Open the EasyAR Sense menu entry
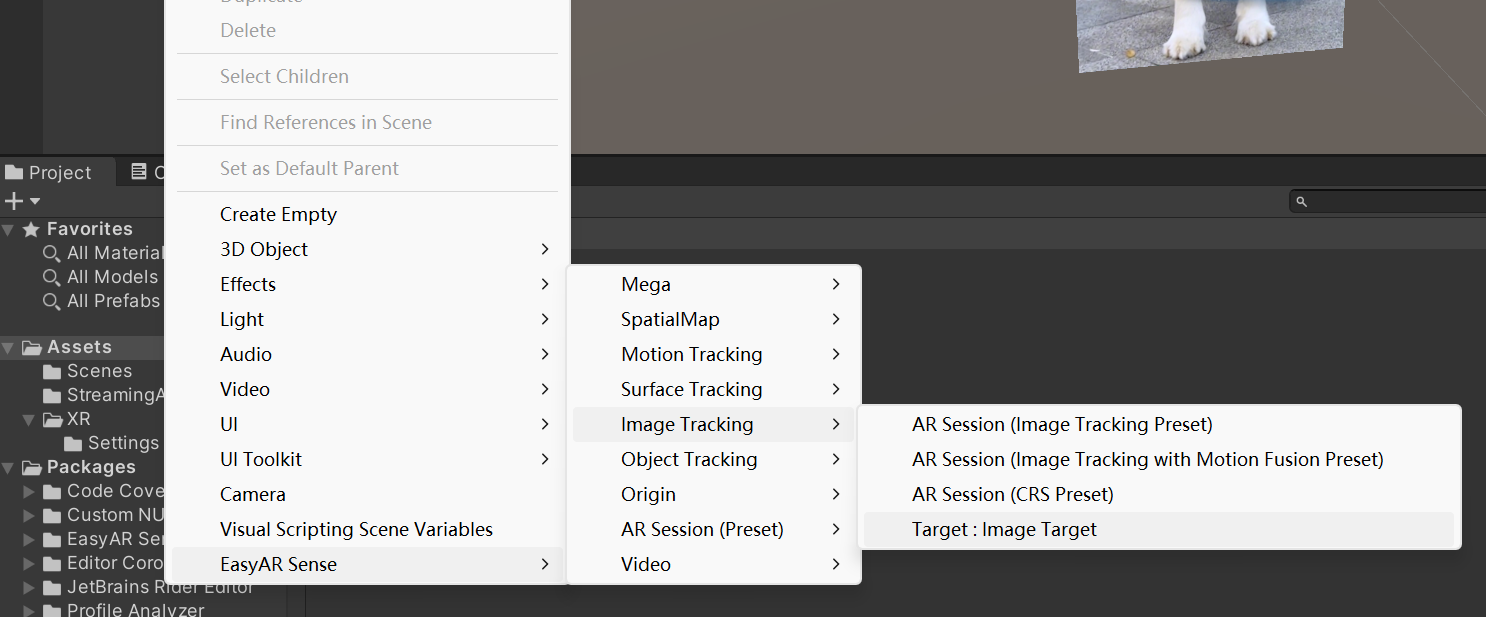1486x617 pixels. (x=367, y=565)
